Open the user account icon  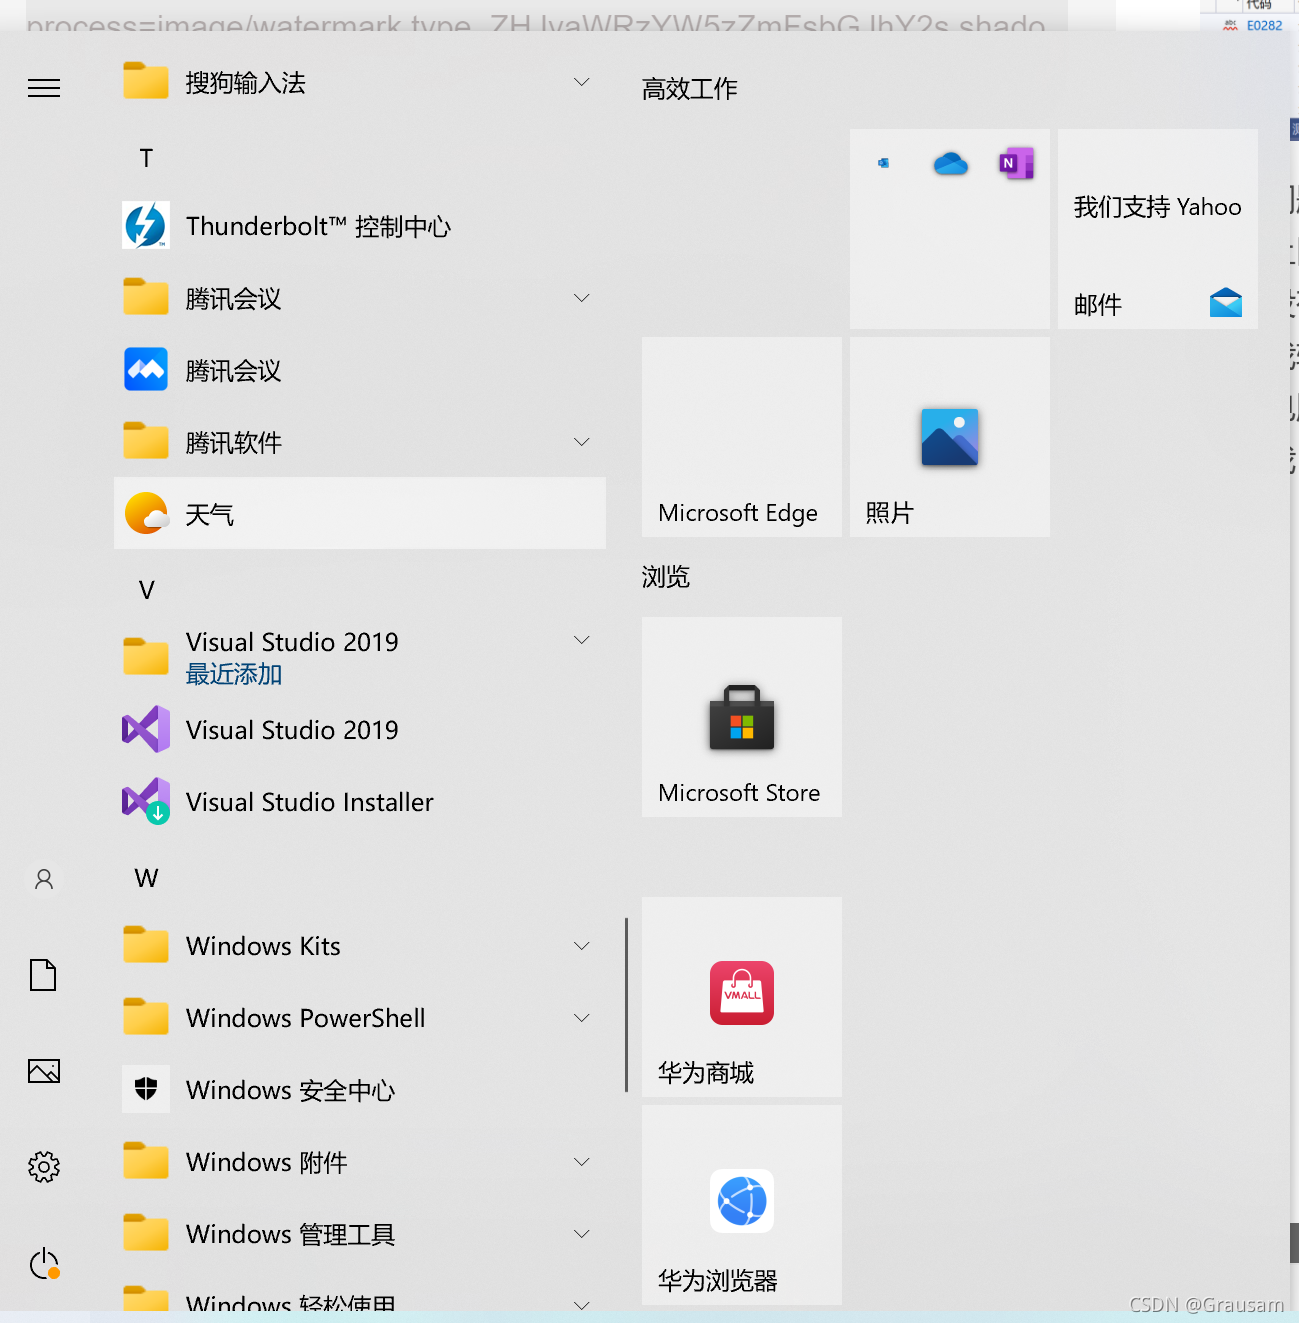(44, 879)
